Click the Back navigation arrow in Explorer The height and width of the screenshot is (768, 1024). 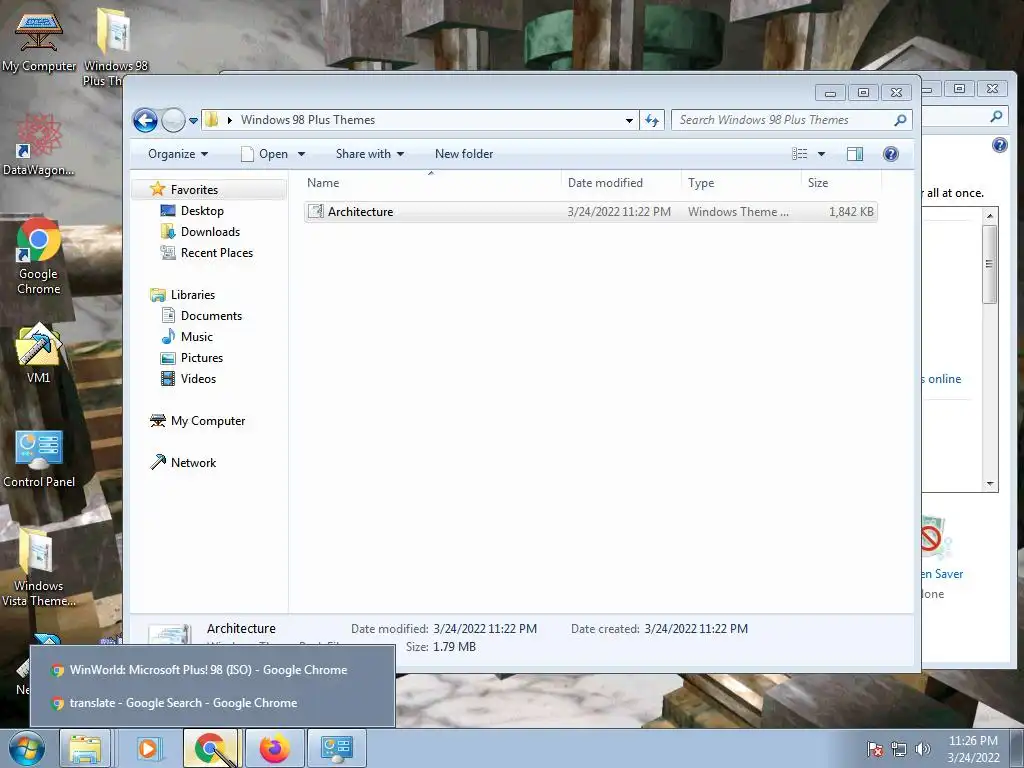145,120
